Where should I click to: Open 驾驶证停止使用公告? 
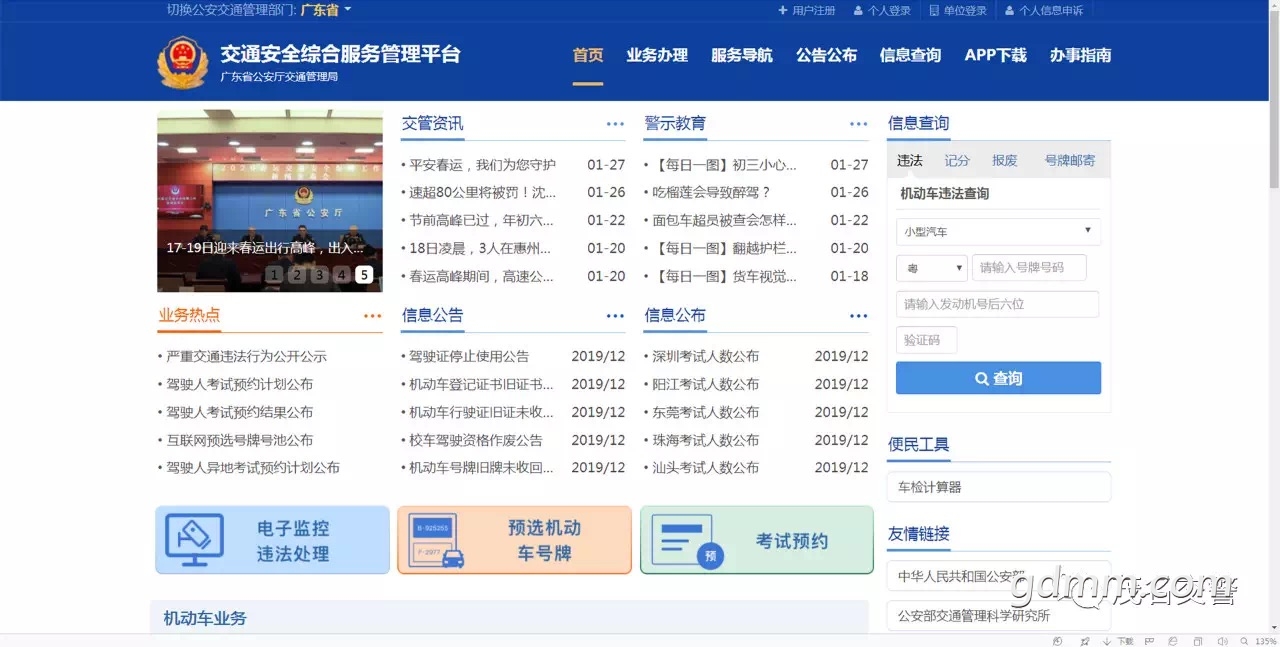pyautogui.click(x=469, y=356)
